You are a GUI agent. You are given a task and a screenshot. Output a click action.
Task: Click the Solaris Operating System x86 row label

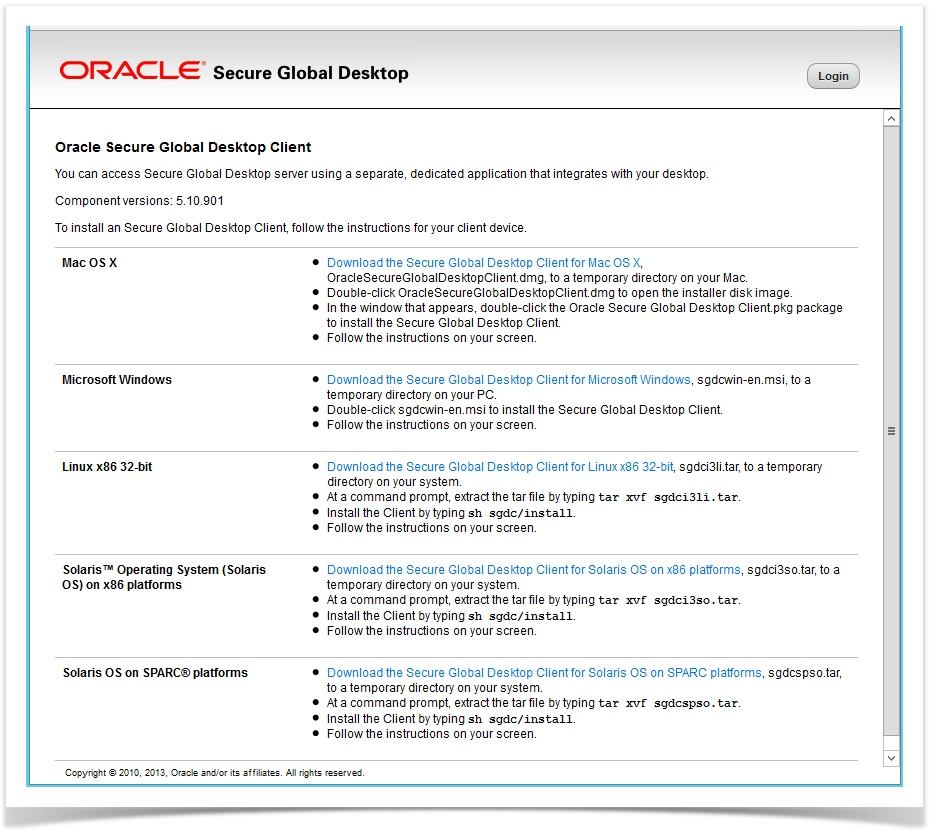(164, 577)
